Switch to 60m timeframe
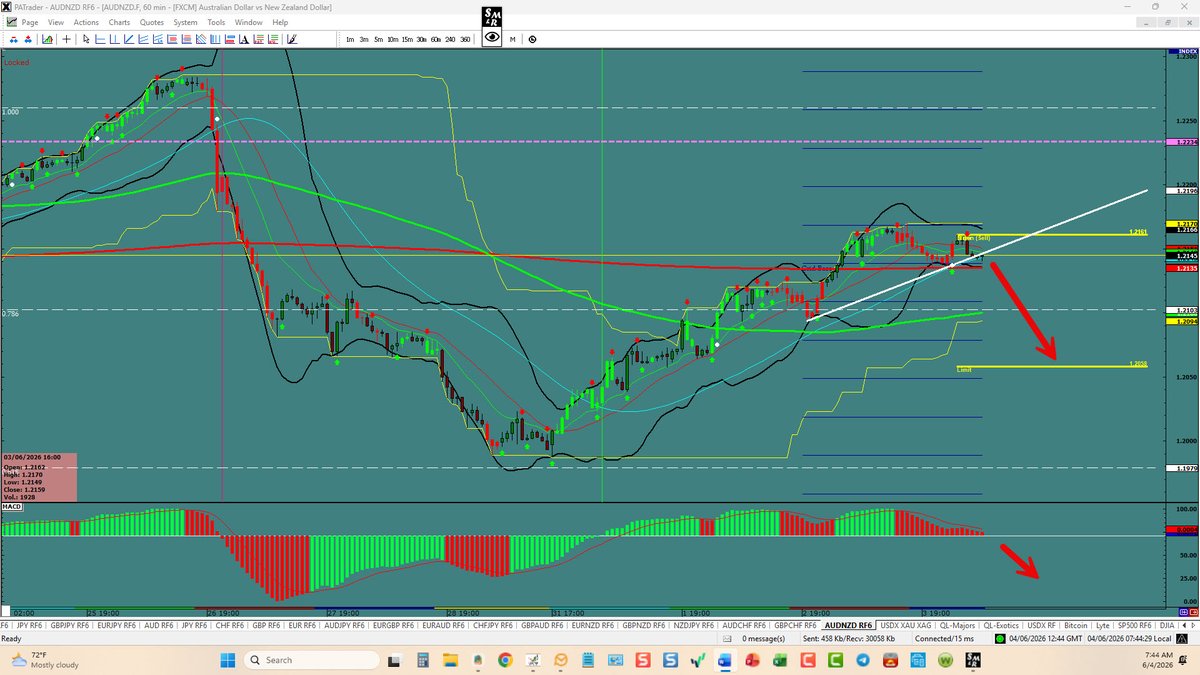Viewport: 1200px width, 675px height. pos(435,39)
